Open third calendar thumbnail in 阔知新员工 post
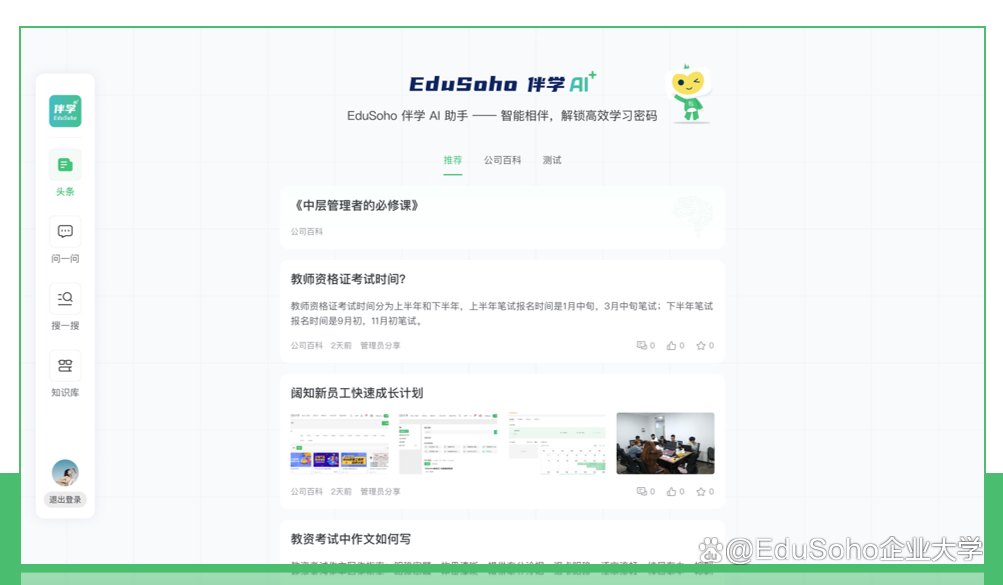Screen dimensions: 1003x585 557,443
